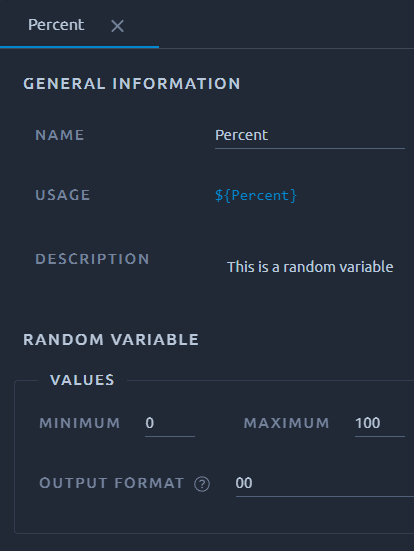Edit the random variable description text
Image resolution: width=414 pixels, height=551 pixels.
pos(310,267)
